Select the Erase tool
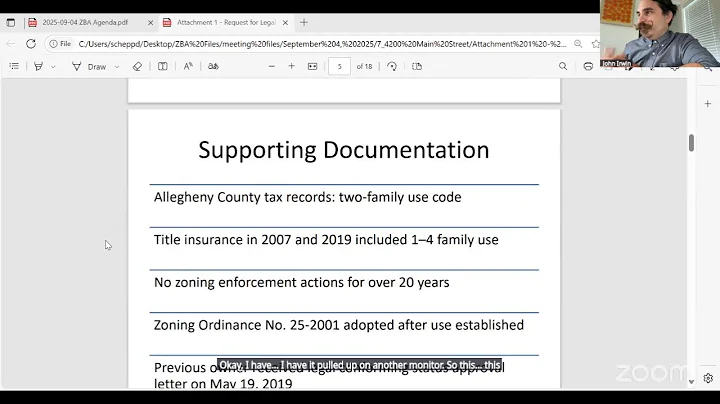 pos(137,67)
